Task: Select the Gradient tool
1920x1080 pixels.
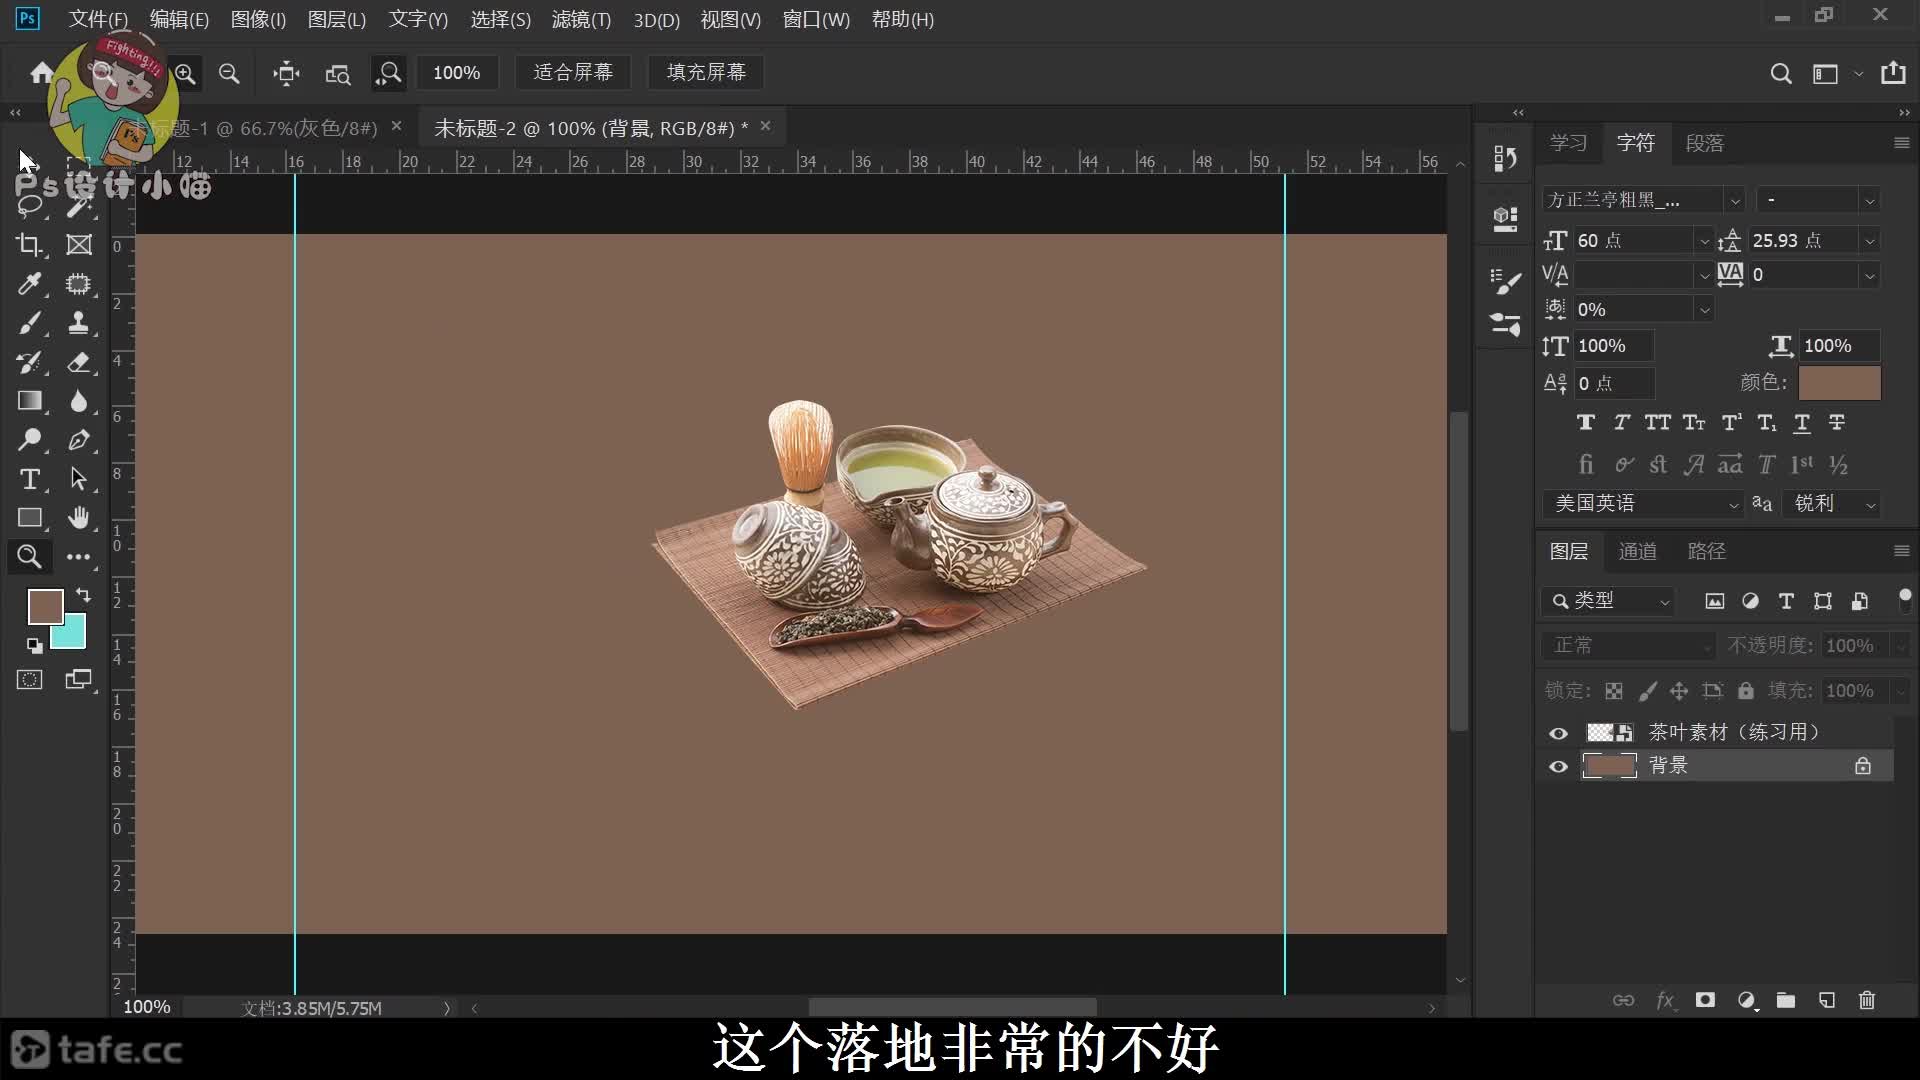Action: pos(29,401)
